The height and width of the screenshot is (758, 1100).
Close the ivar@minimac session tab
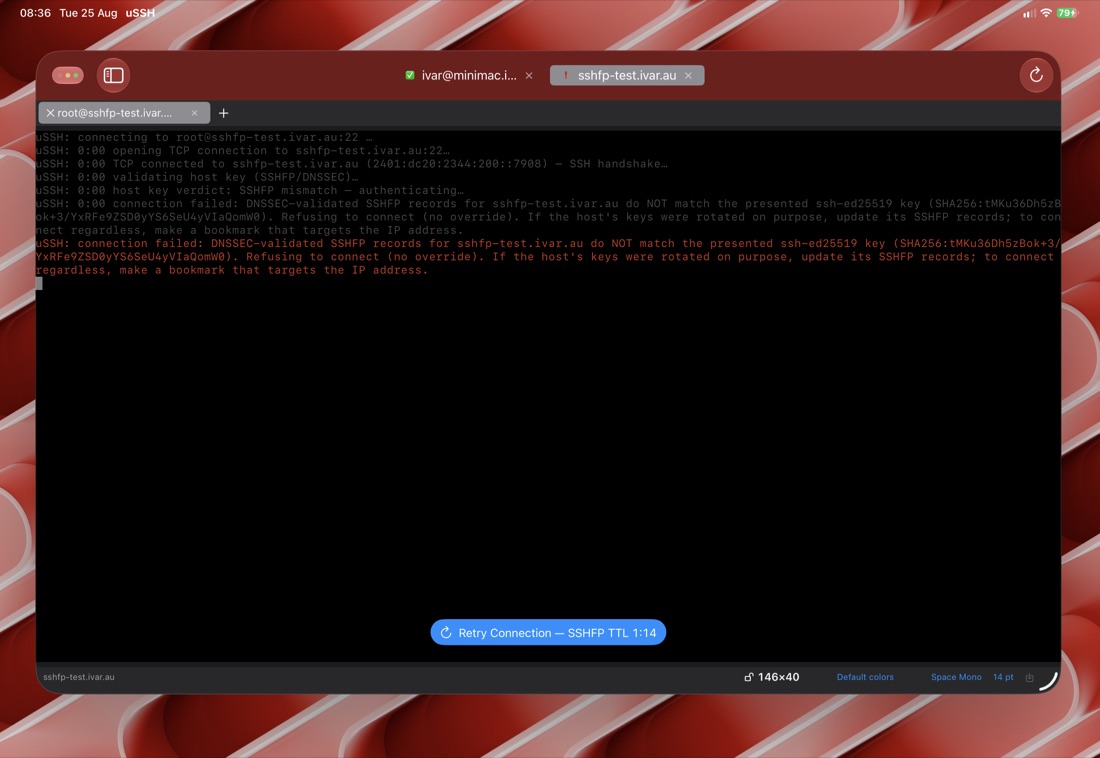tap(529, 76)
